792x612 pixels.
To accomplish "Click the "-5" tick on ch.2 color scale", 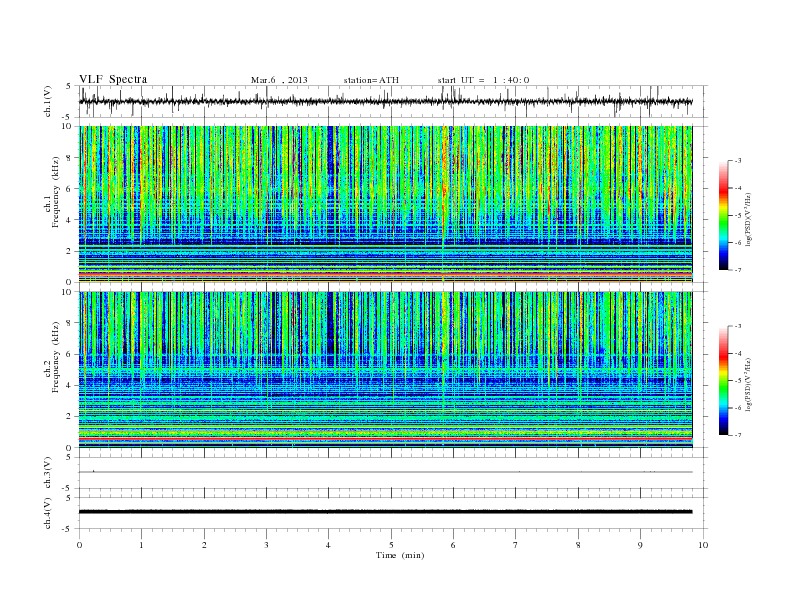I will [x=738, y=381].
